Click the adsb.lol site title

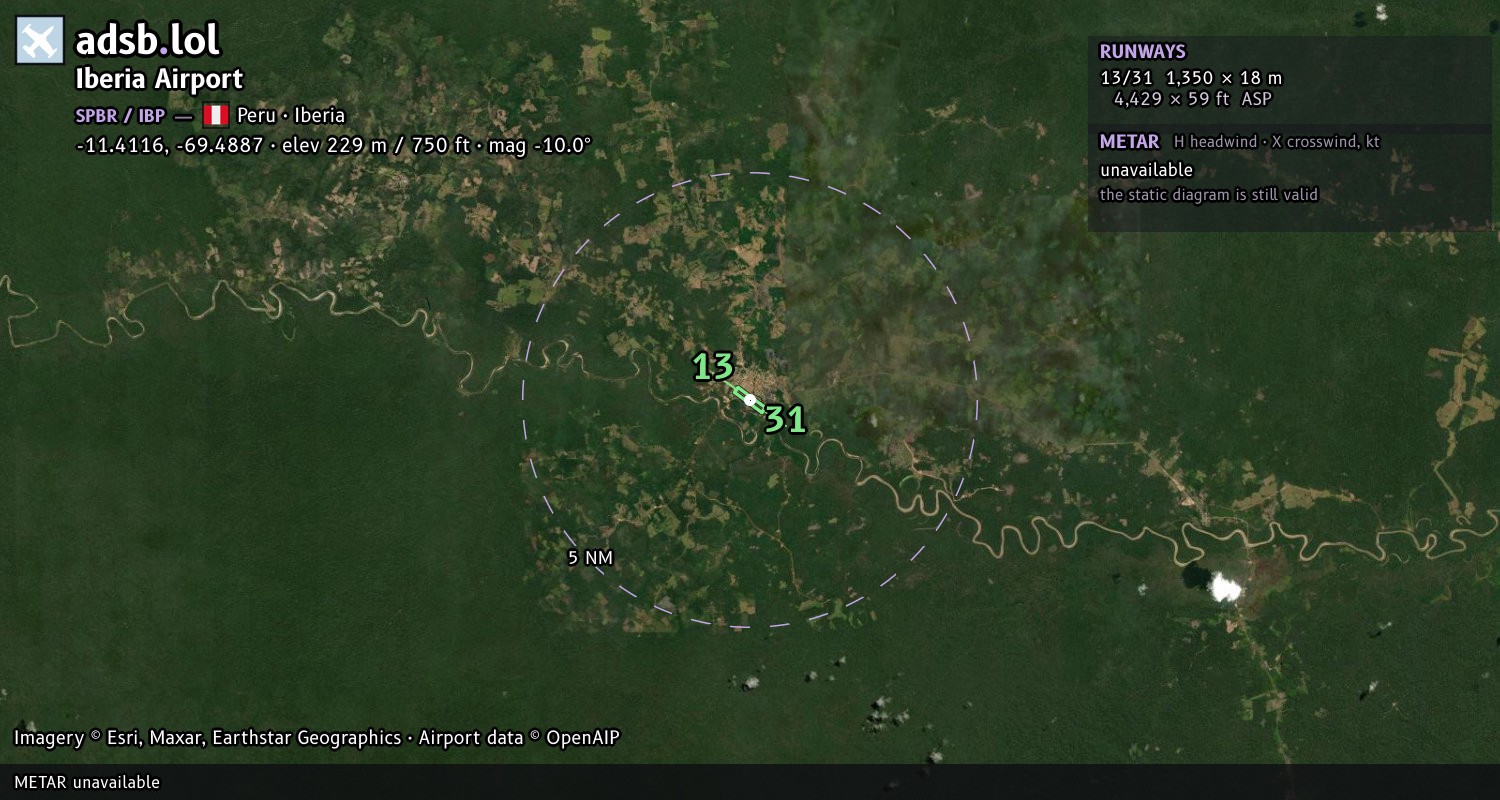148,41
